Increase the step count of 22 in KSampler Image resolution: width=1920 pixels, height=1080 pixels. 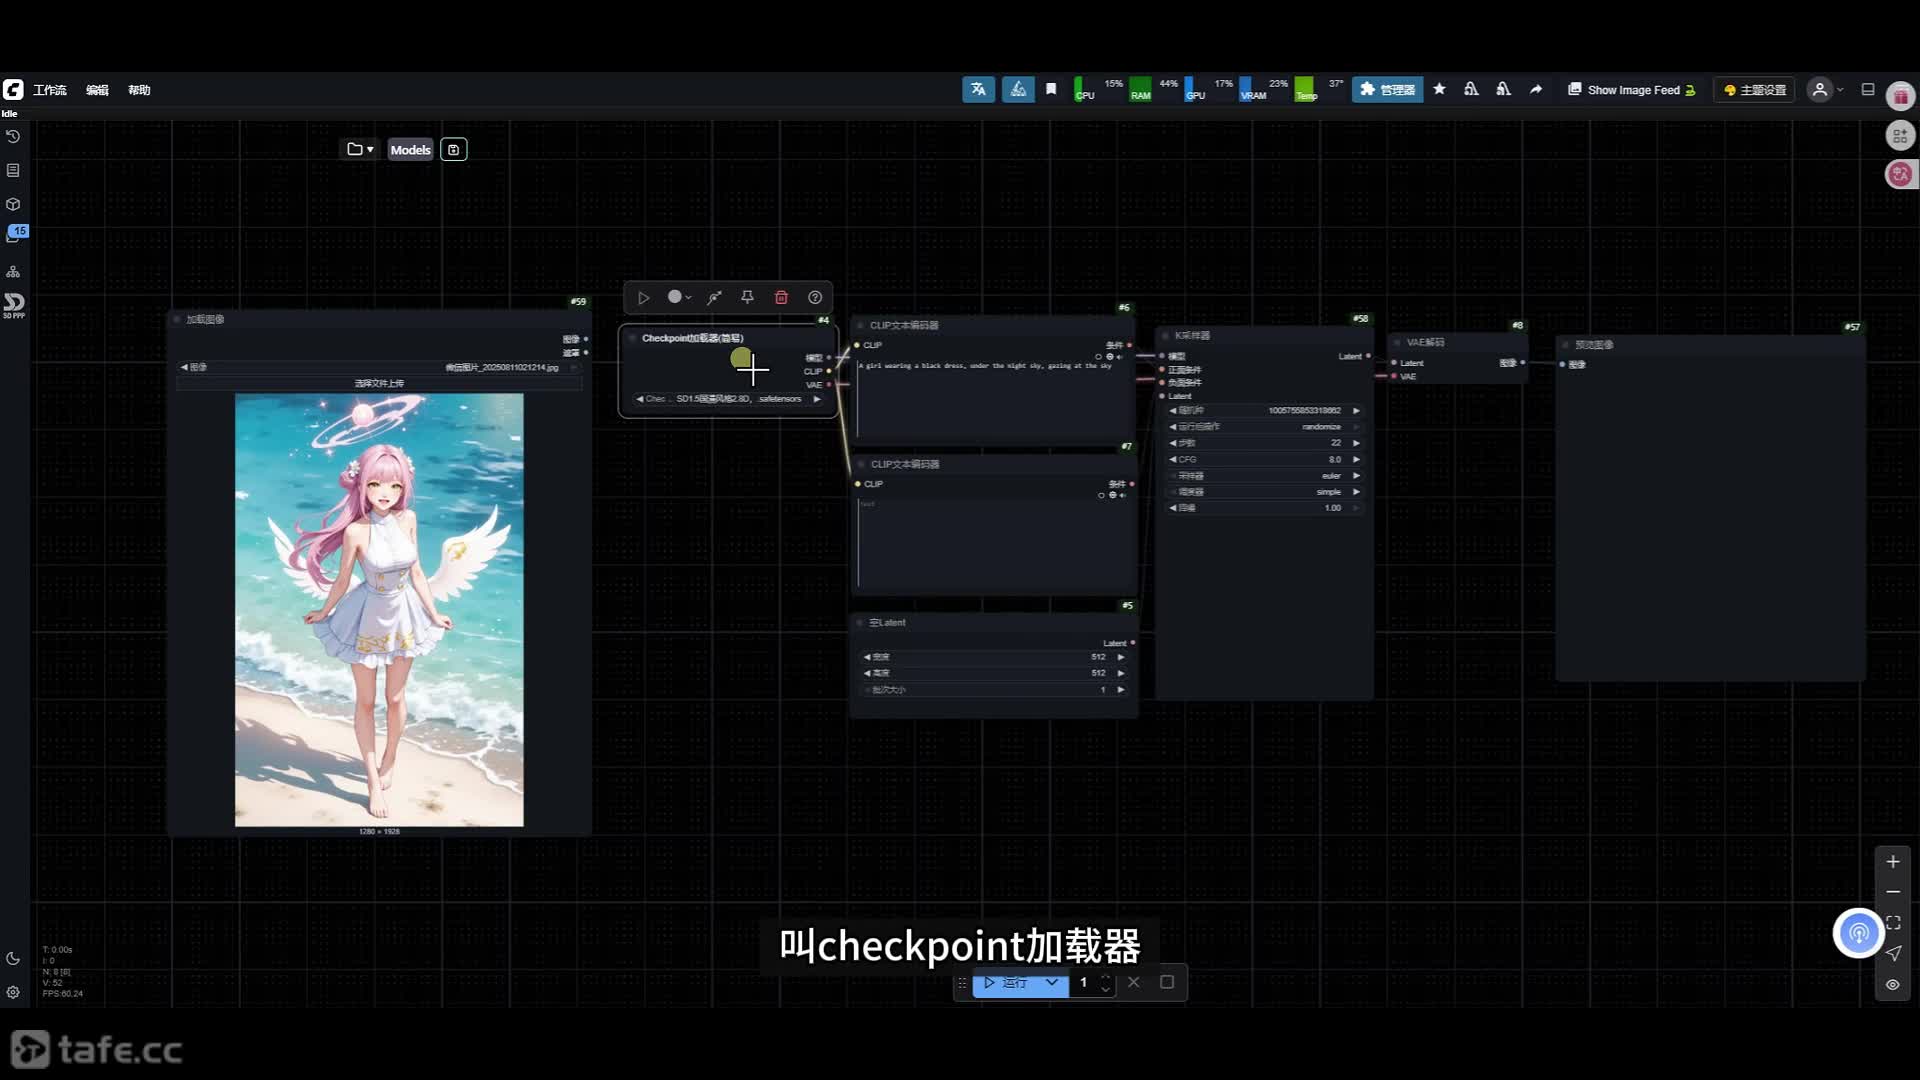[1357, 443]
